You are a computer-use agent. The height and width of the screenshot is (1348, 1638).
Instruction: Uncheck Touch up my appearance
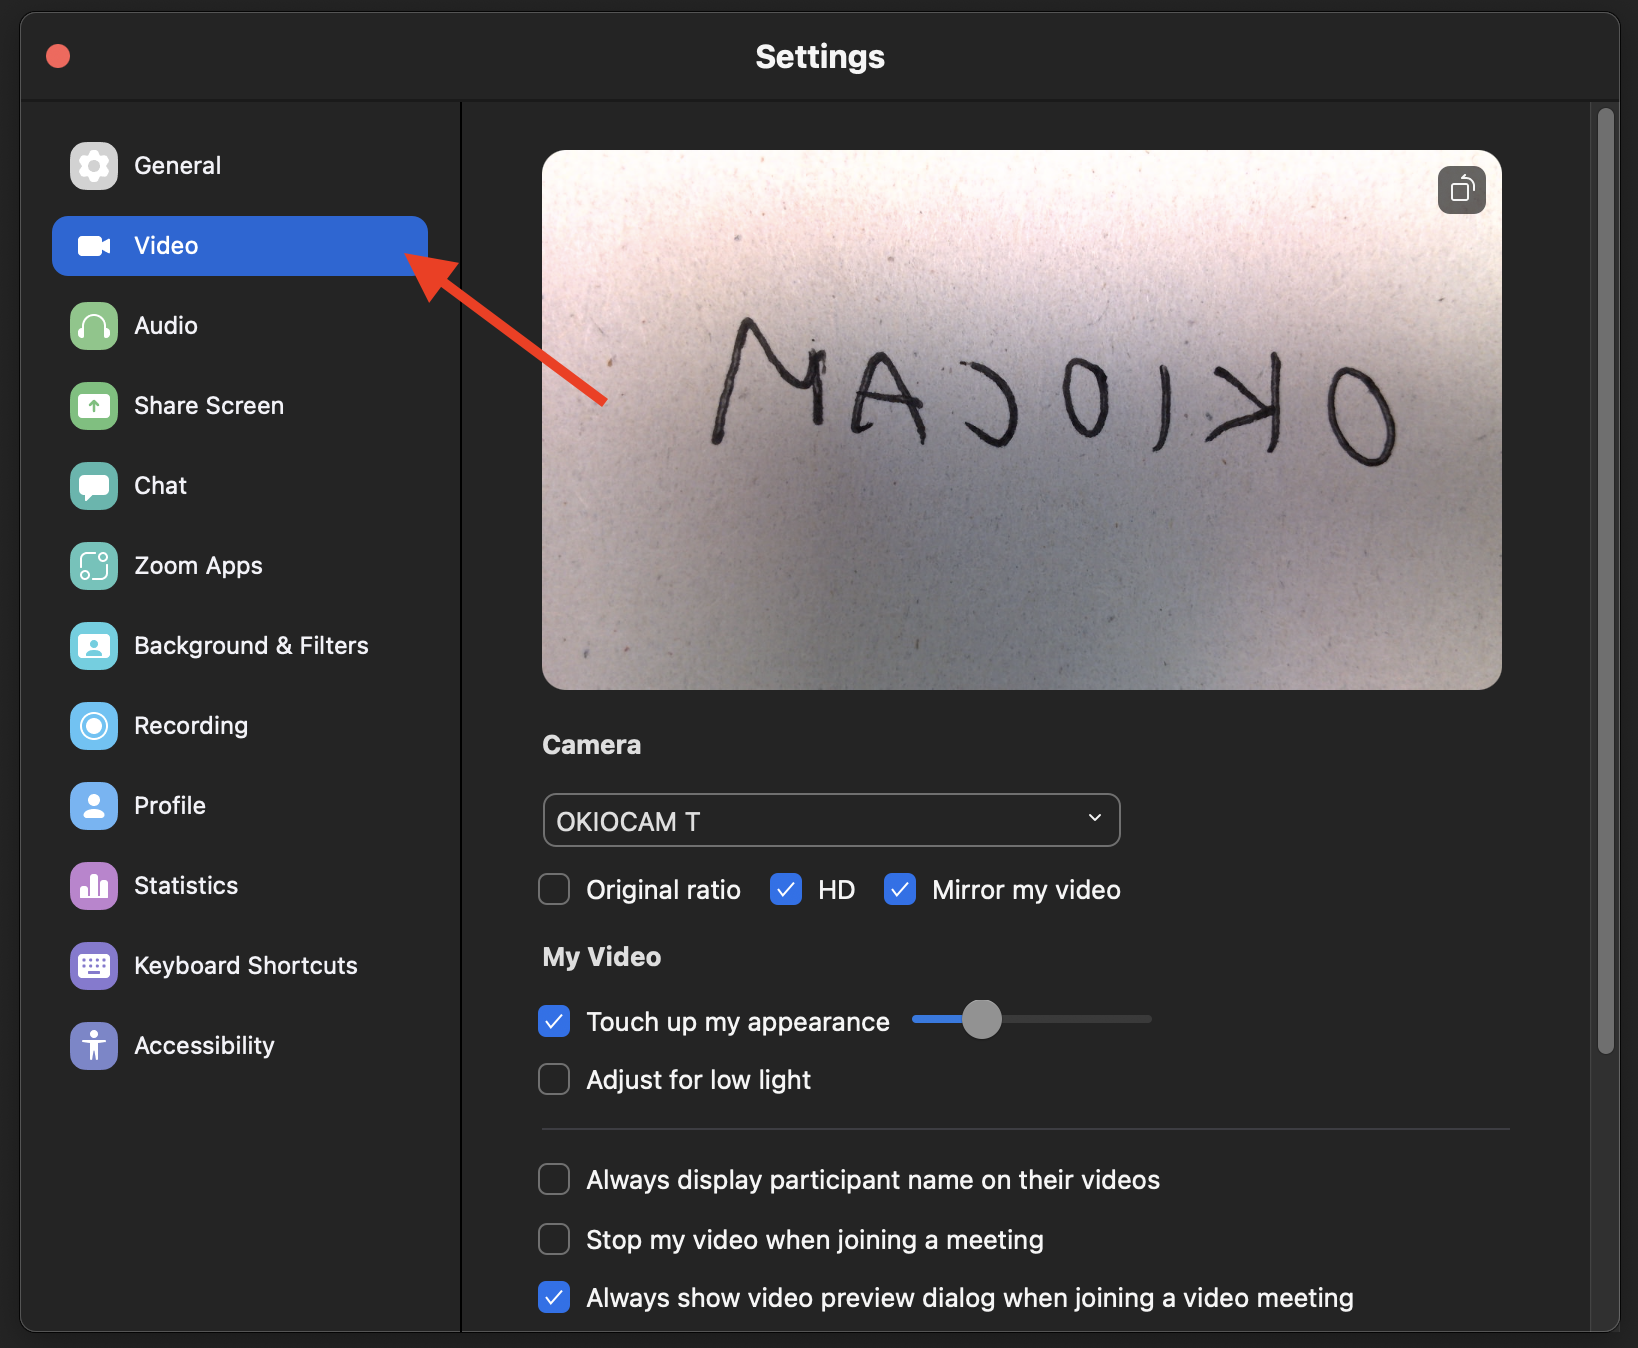(554, 1021)
